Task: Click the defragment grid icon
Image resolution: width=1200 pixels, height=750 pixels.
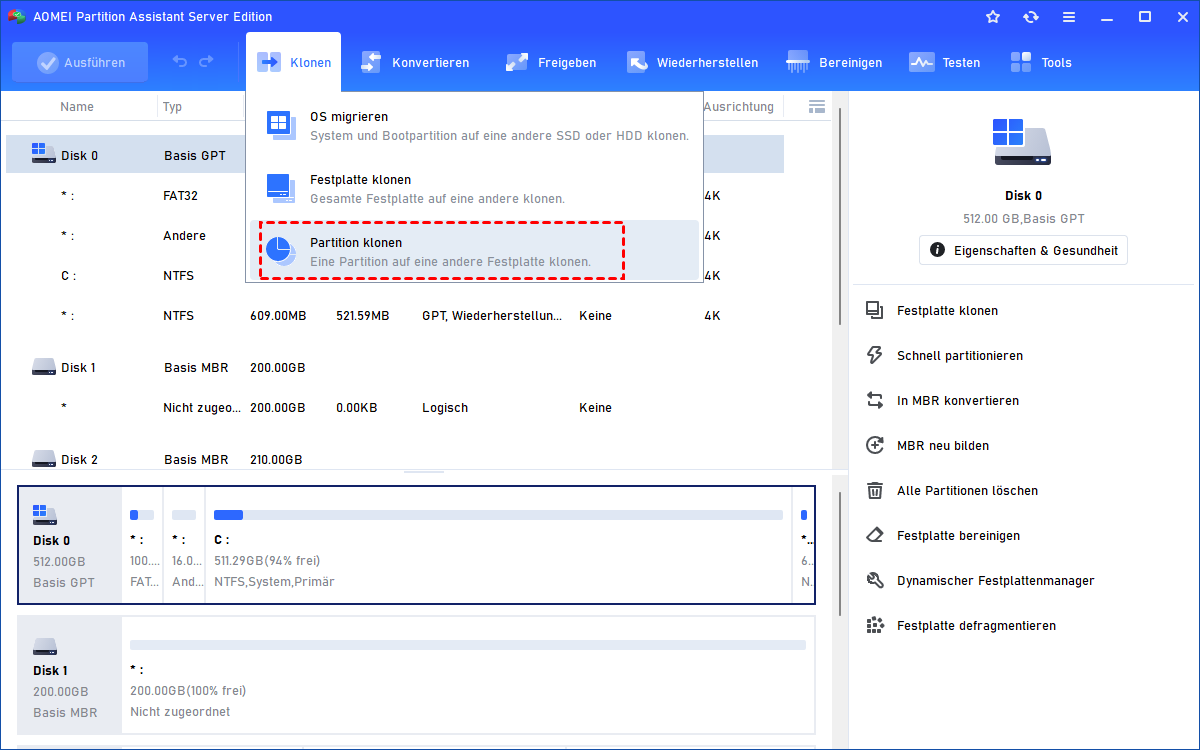Action: tap(875, 625)
